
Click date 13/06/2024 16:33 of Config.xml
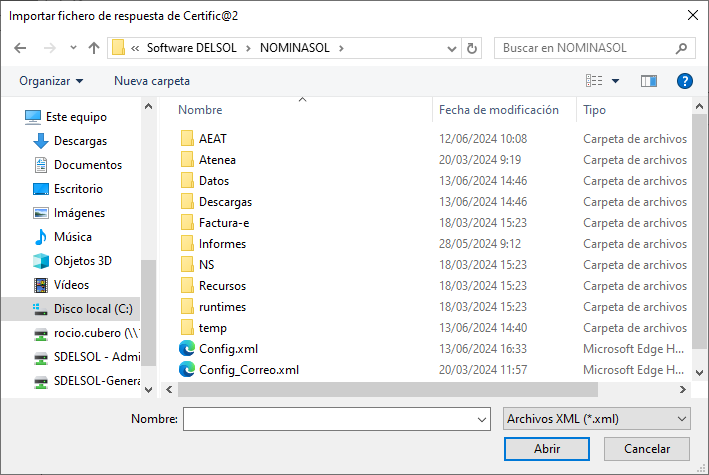482,349
